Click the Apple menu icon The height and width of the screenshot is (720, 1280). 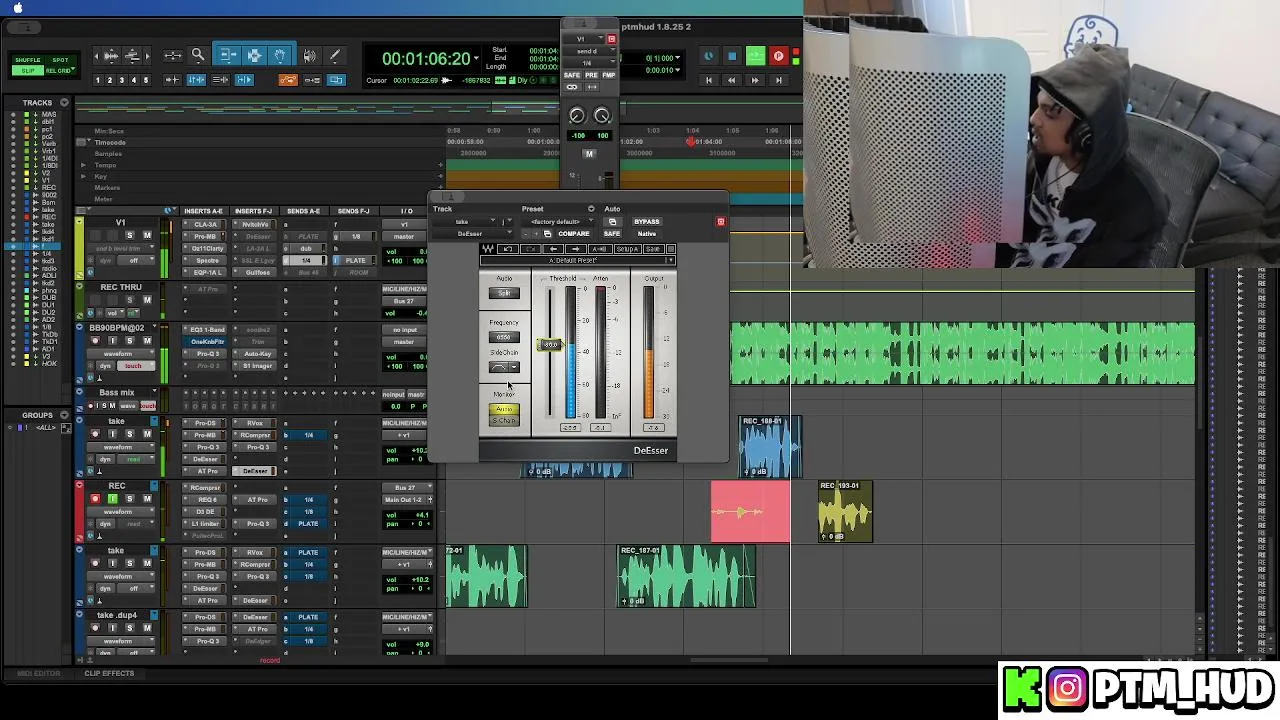click(17, 7)
